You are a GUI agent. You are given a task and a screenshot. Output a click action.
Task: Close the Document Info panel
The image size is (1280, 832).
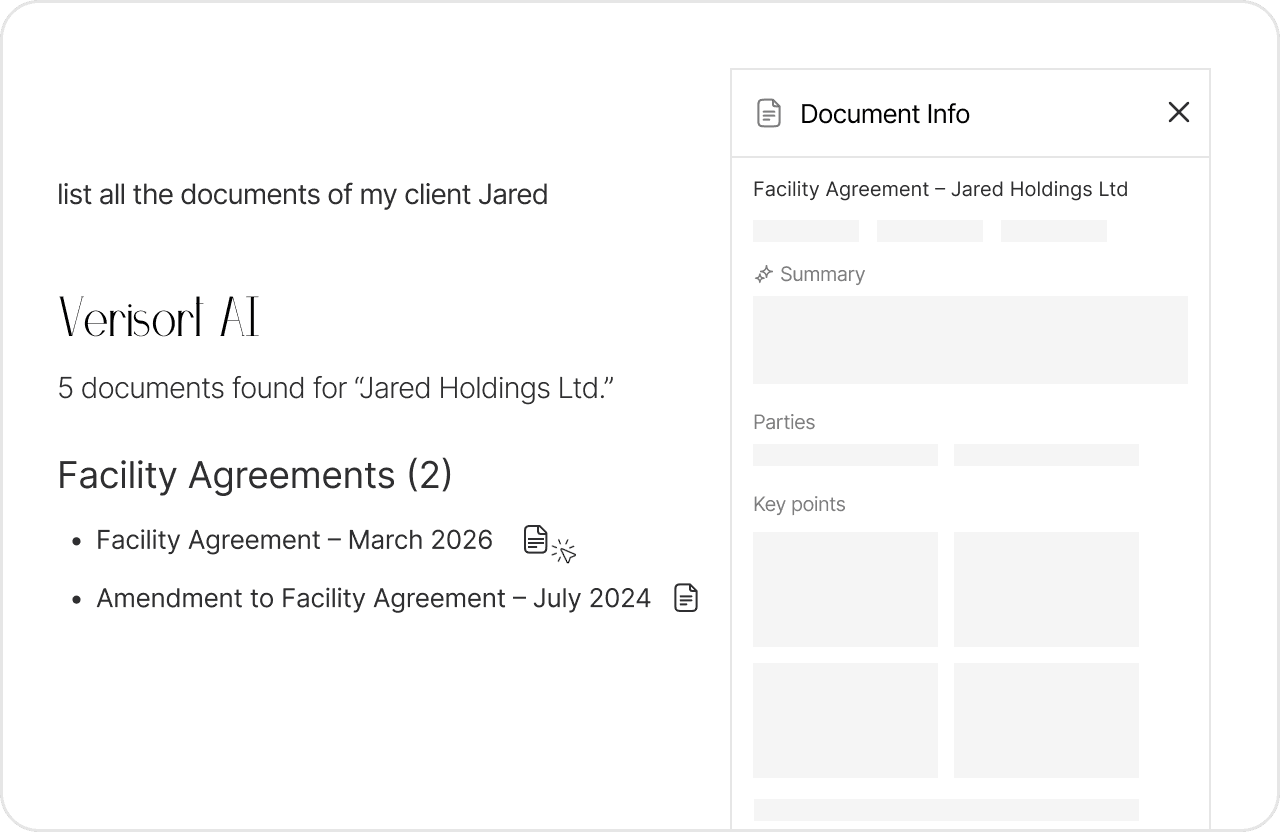pyautogui.click(x=1179, y=113)
